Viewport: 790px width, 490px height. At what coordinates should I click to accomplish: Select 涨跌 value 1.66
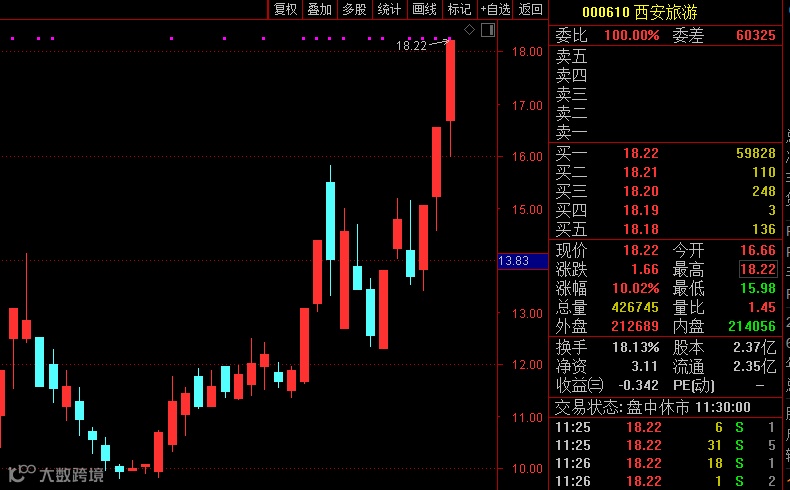[x=645, y=269]
